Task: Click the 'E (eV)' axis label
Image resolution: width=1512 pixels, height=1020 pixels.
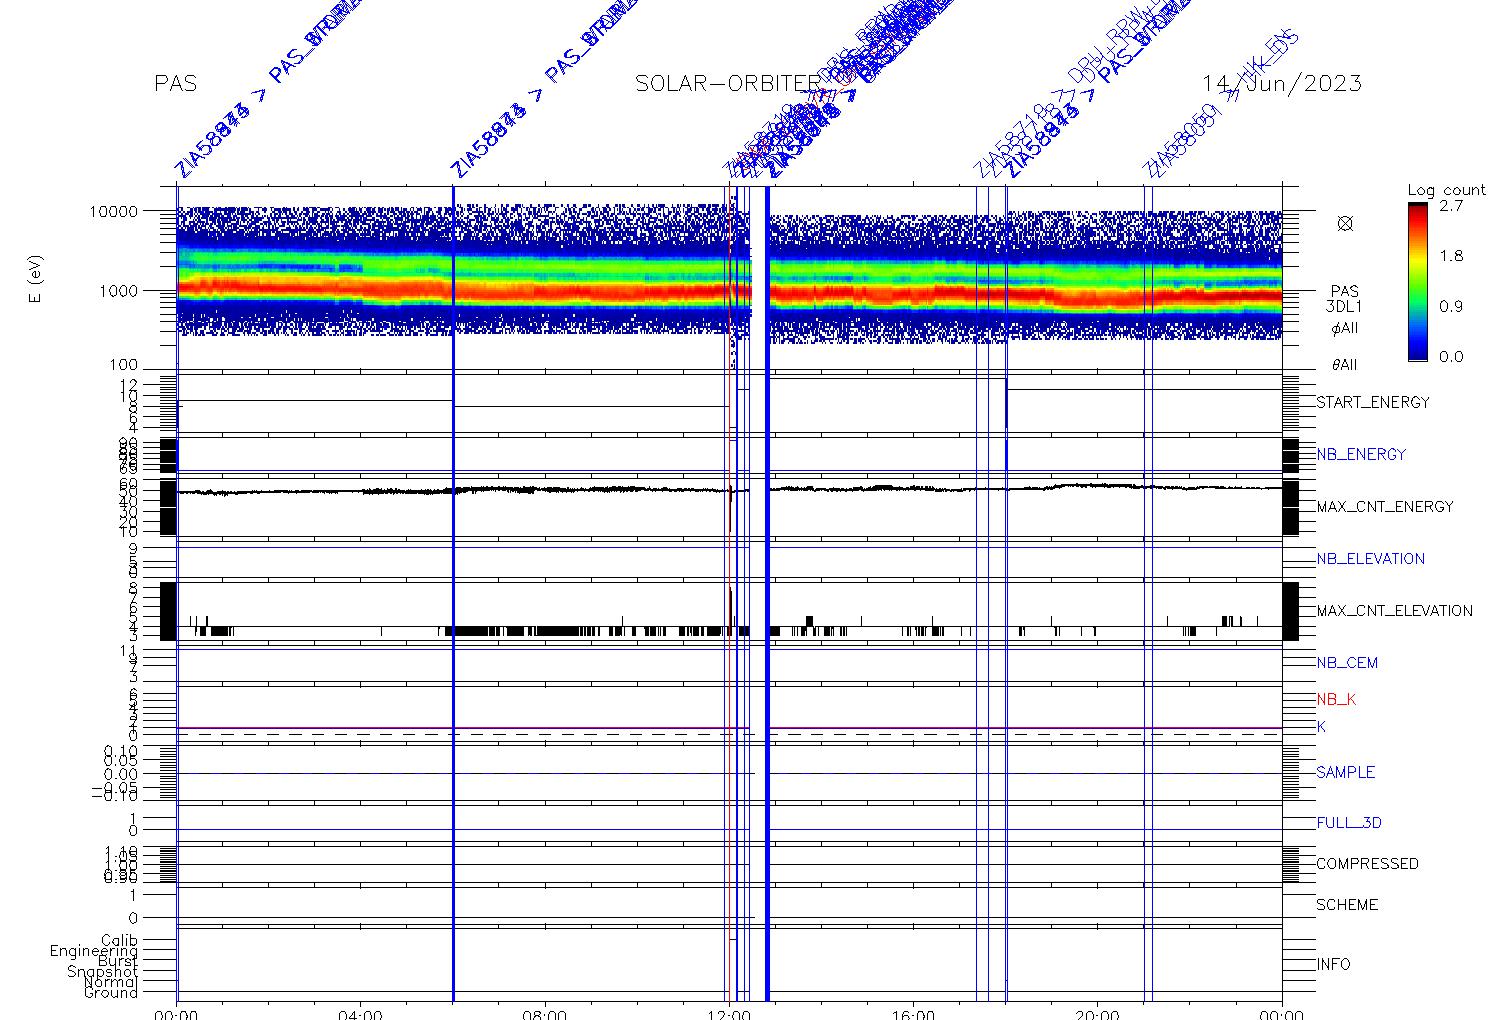Action: [37, 281]
